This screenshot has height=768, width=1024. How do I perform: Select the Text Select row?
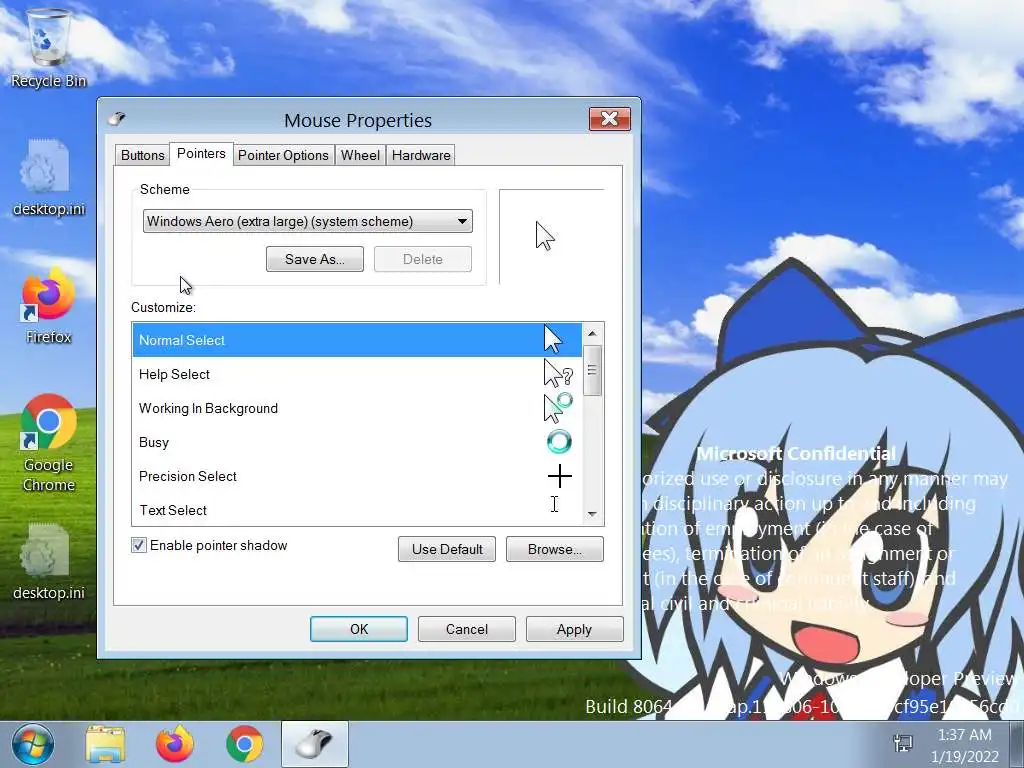(x=357, y=509)
